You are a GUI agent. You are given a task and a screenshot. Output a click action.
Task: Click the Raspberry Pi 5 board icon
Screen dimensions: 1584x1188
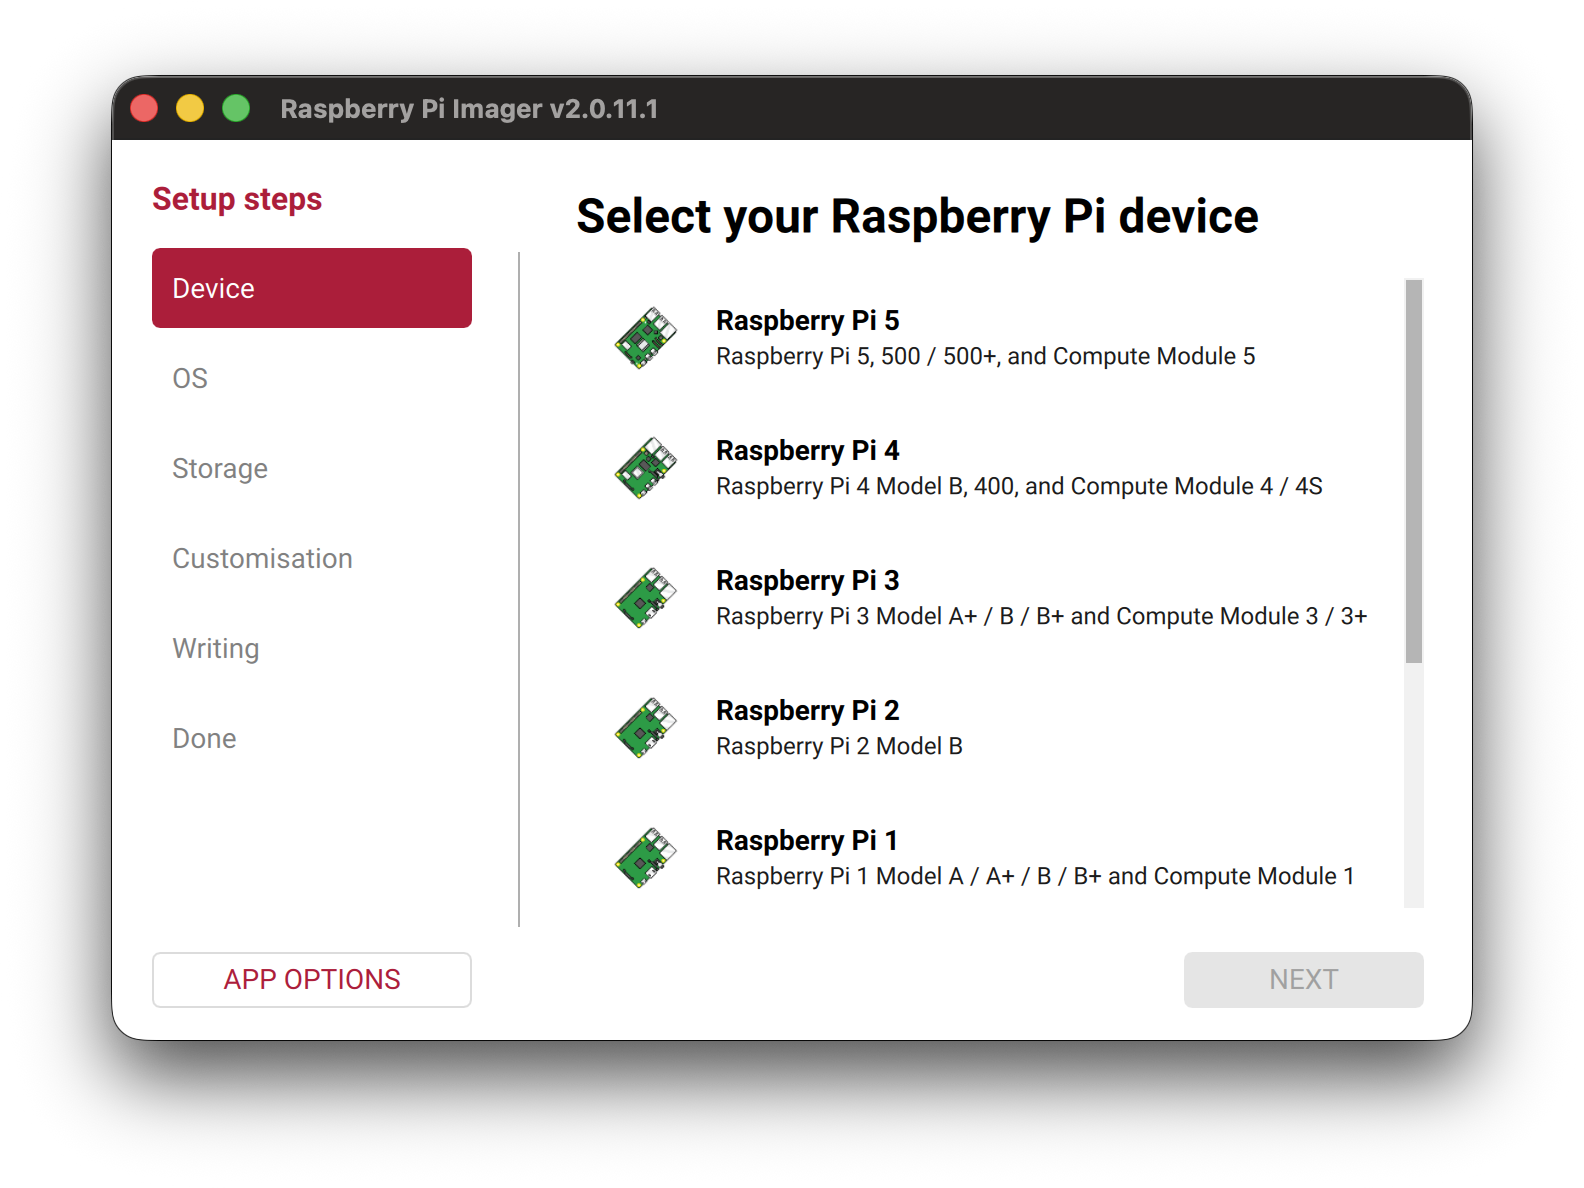tap(645, 338)
